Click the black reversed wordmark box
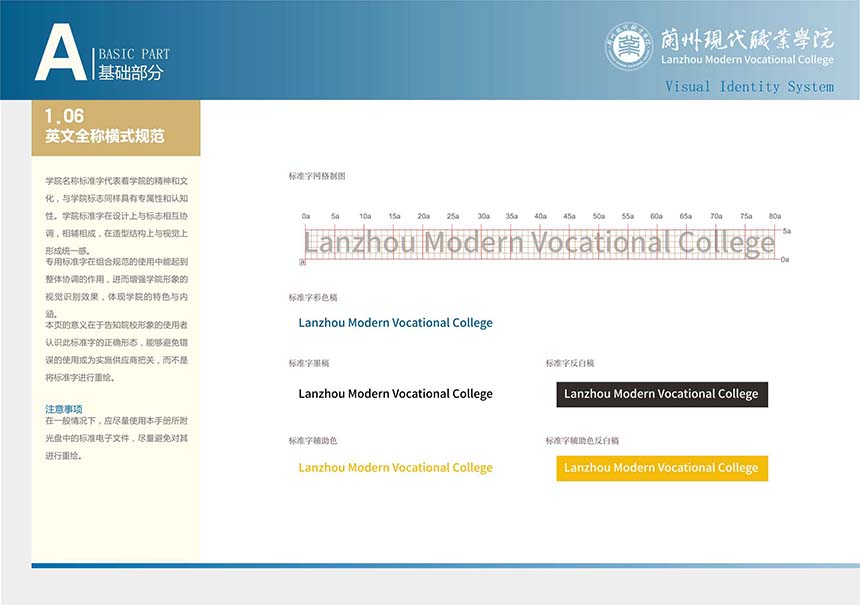This screenshot has width=860, height=605. click(x=661, y=394)
